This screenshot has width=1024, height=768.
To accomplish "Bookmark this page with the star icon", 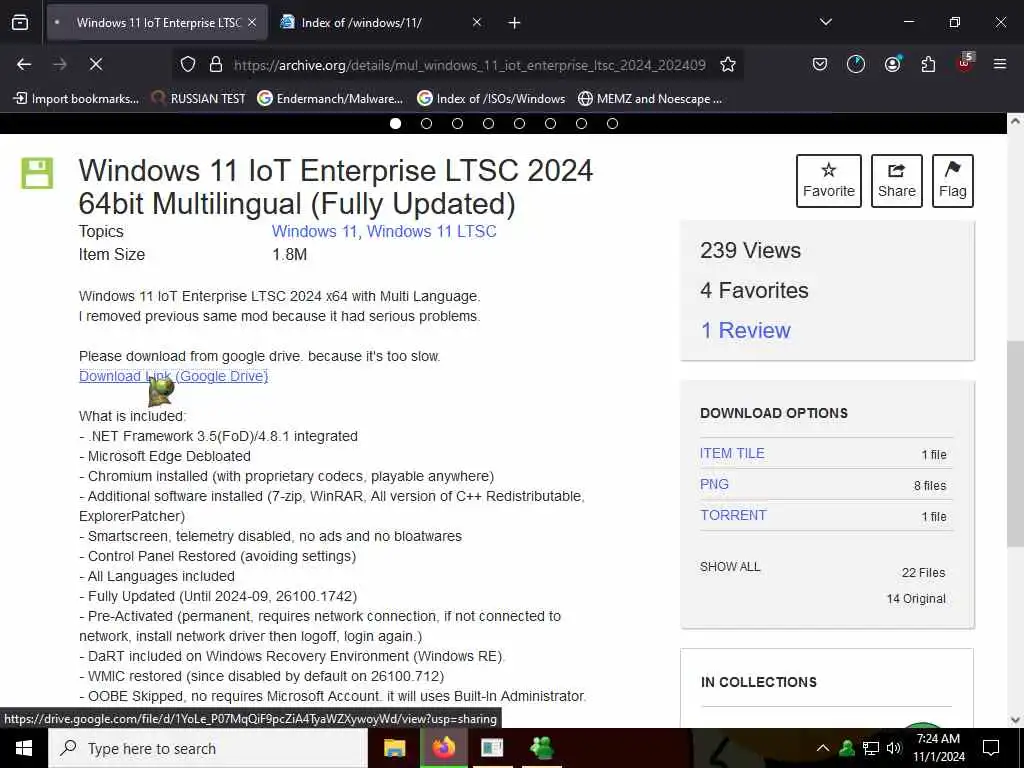I will pyautogui.click(x=728, y=64).
